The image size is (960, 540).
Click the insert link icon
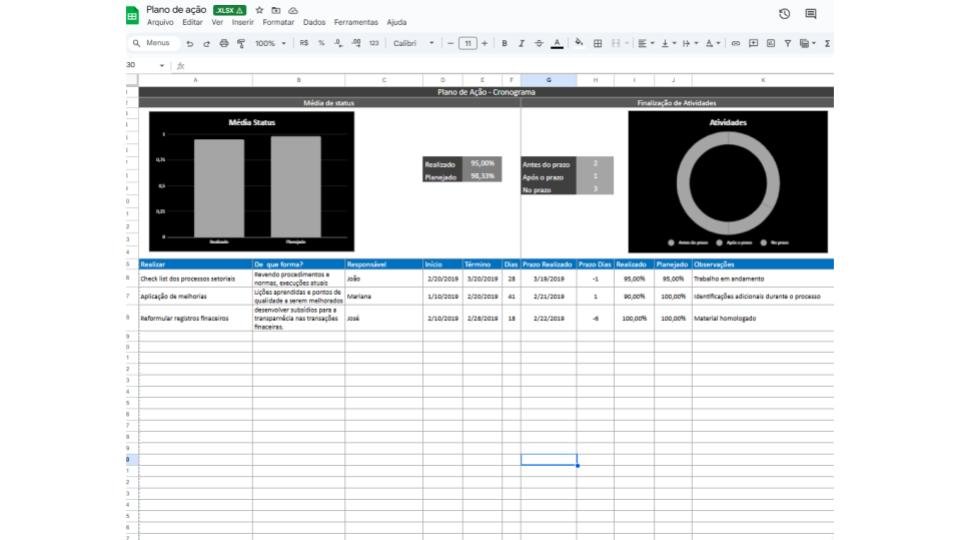coord(736,44)
